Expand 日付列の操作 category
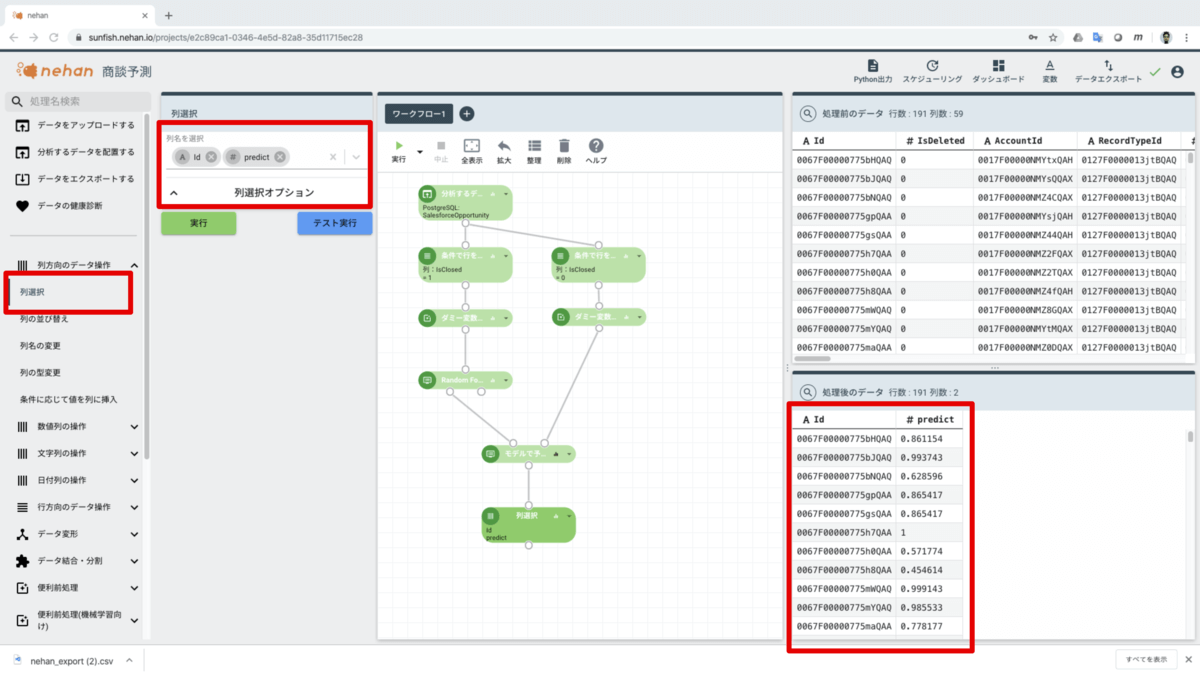This screenshot has width=1200, height=675. click(x=134, y=480)
